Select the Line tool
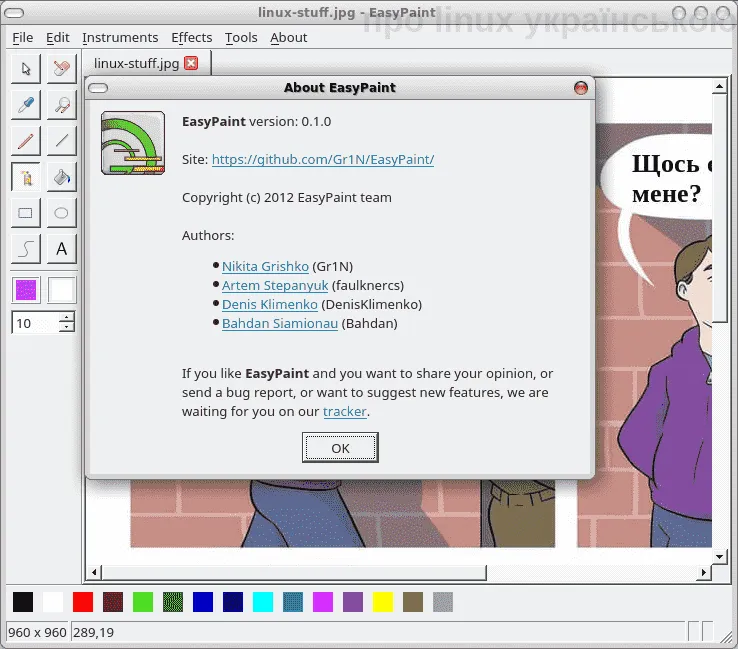Viewport: 738px width, 649px height. coord(62,141)
